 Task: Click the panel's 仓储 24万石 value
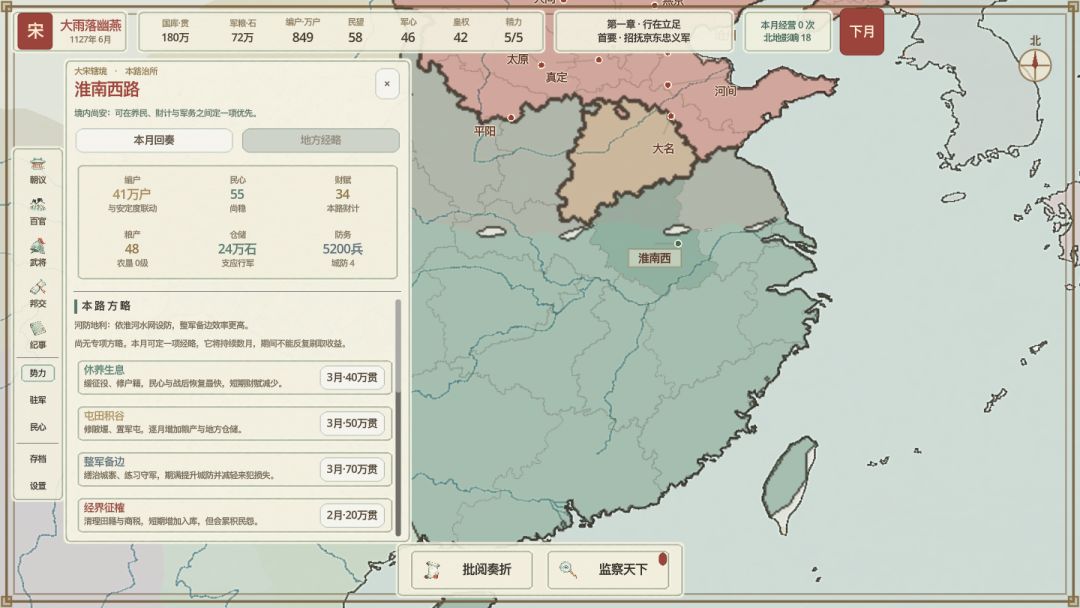click(237, 249)
